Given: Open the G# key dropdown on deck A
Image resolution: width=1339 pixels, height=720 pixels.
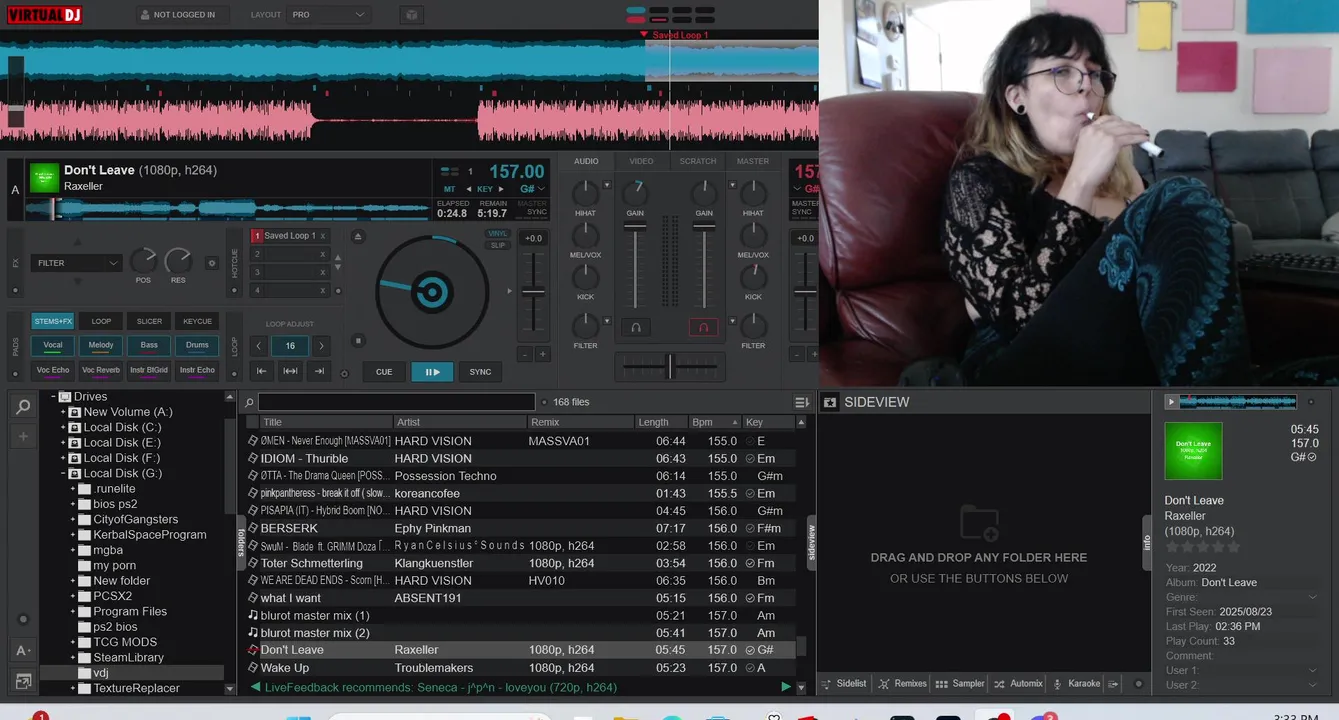Looking at the screenshot, I should click(533, 189).
